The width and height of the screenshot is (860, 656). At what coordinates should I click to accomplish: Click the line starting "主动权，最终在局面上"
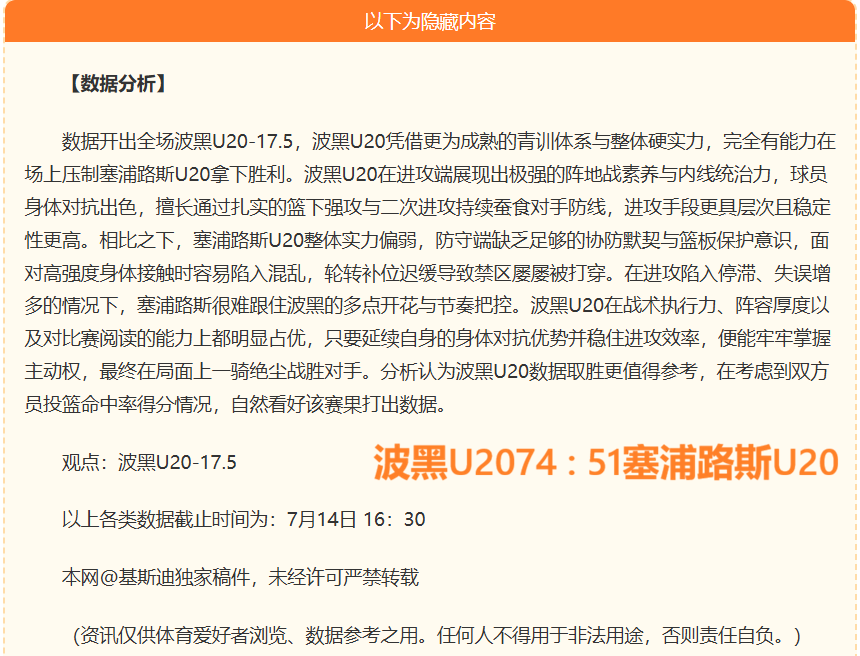click(x=426, y=371)
